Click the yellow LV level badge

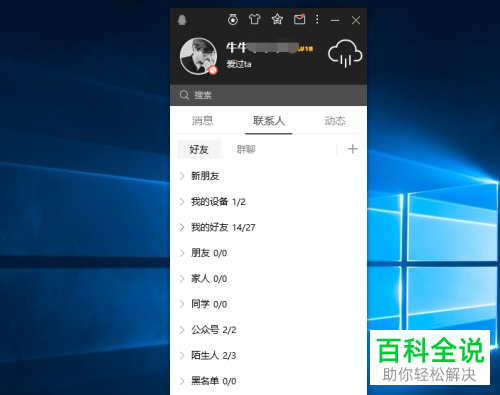point(306,49)
